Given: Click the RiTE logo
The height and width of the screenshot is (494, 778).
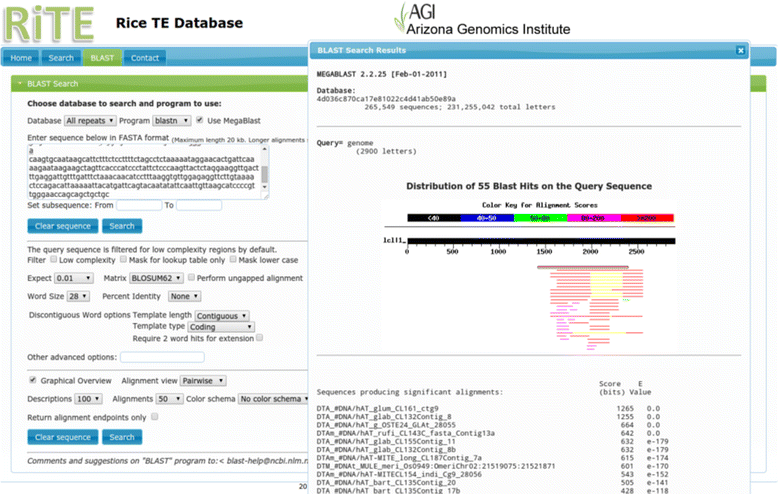Looking at the screenshot, I should [x=50, y=22].
